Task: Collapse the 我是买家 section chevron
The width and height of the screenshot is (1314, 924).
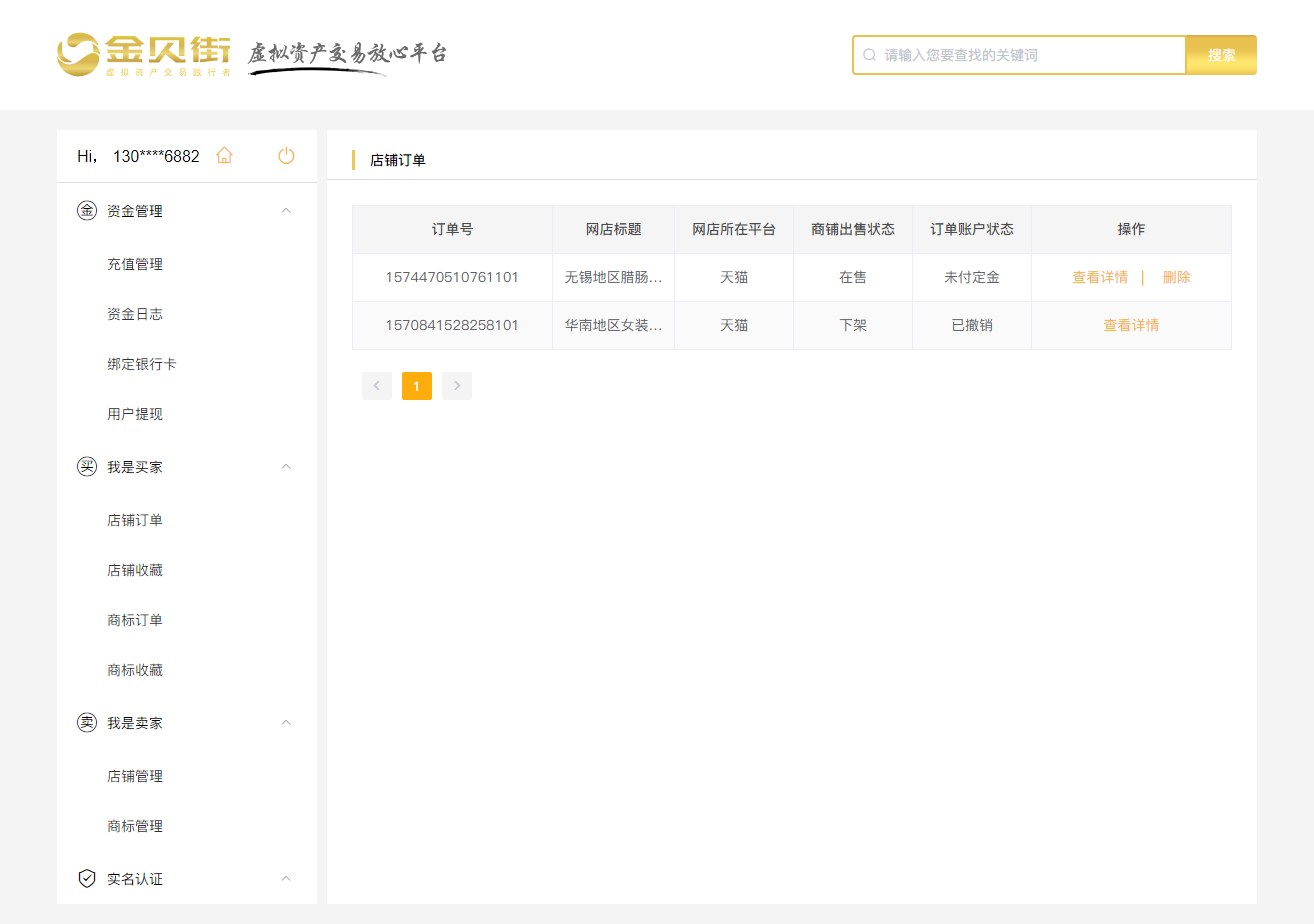Action: (286, 467)
